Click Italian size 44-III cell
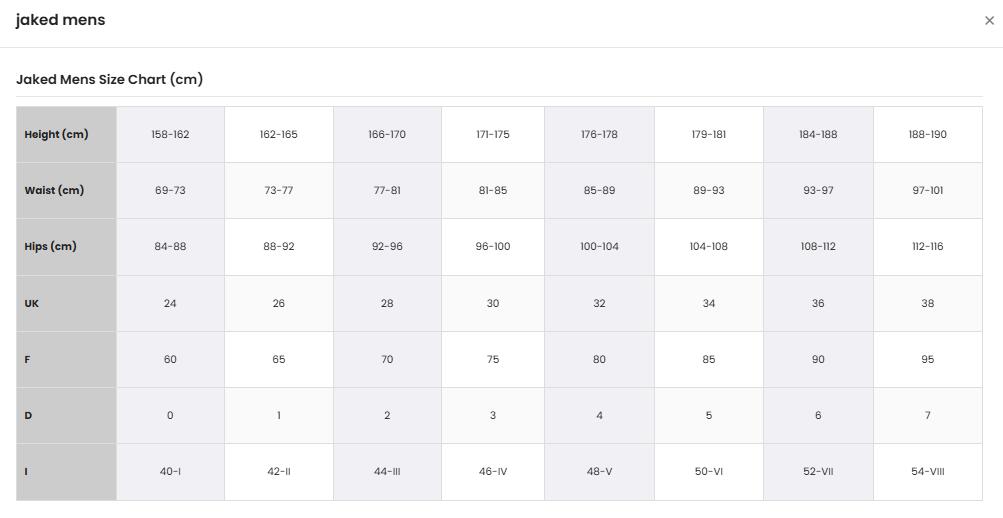This screenshot has height=518, width=1003. [x=387, y=472]
